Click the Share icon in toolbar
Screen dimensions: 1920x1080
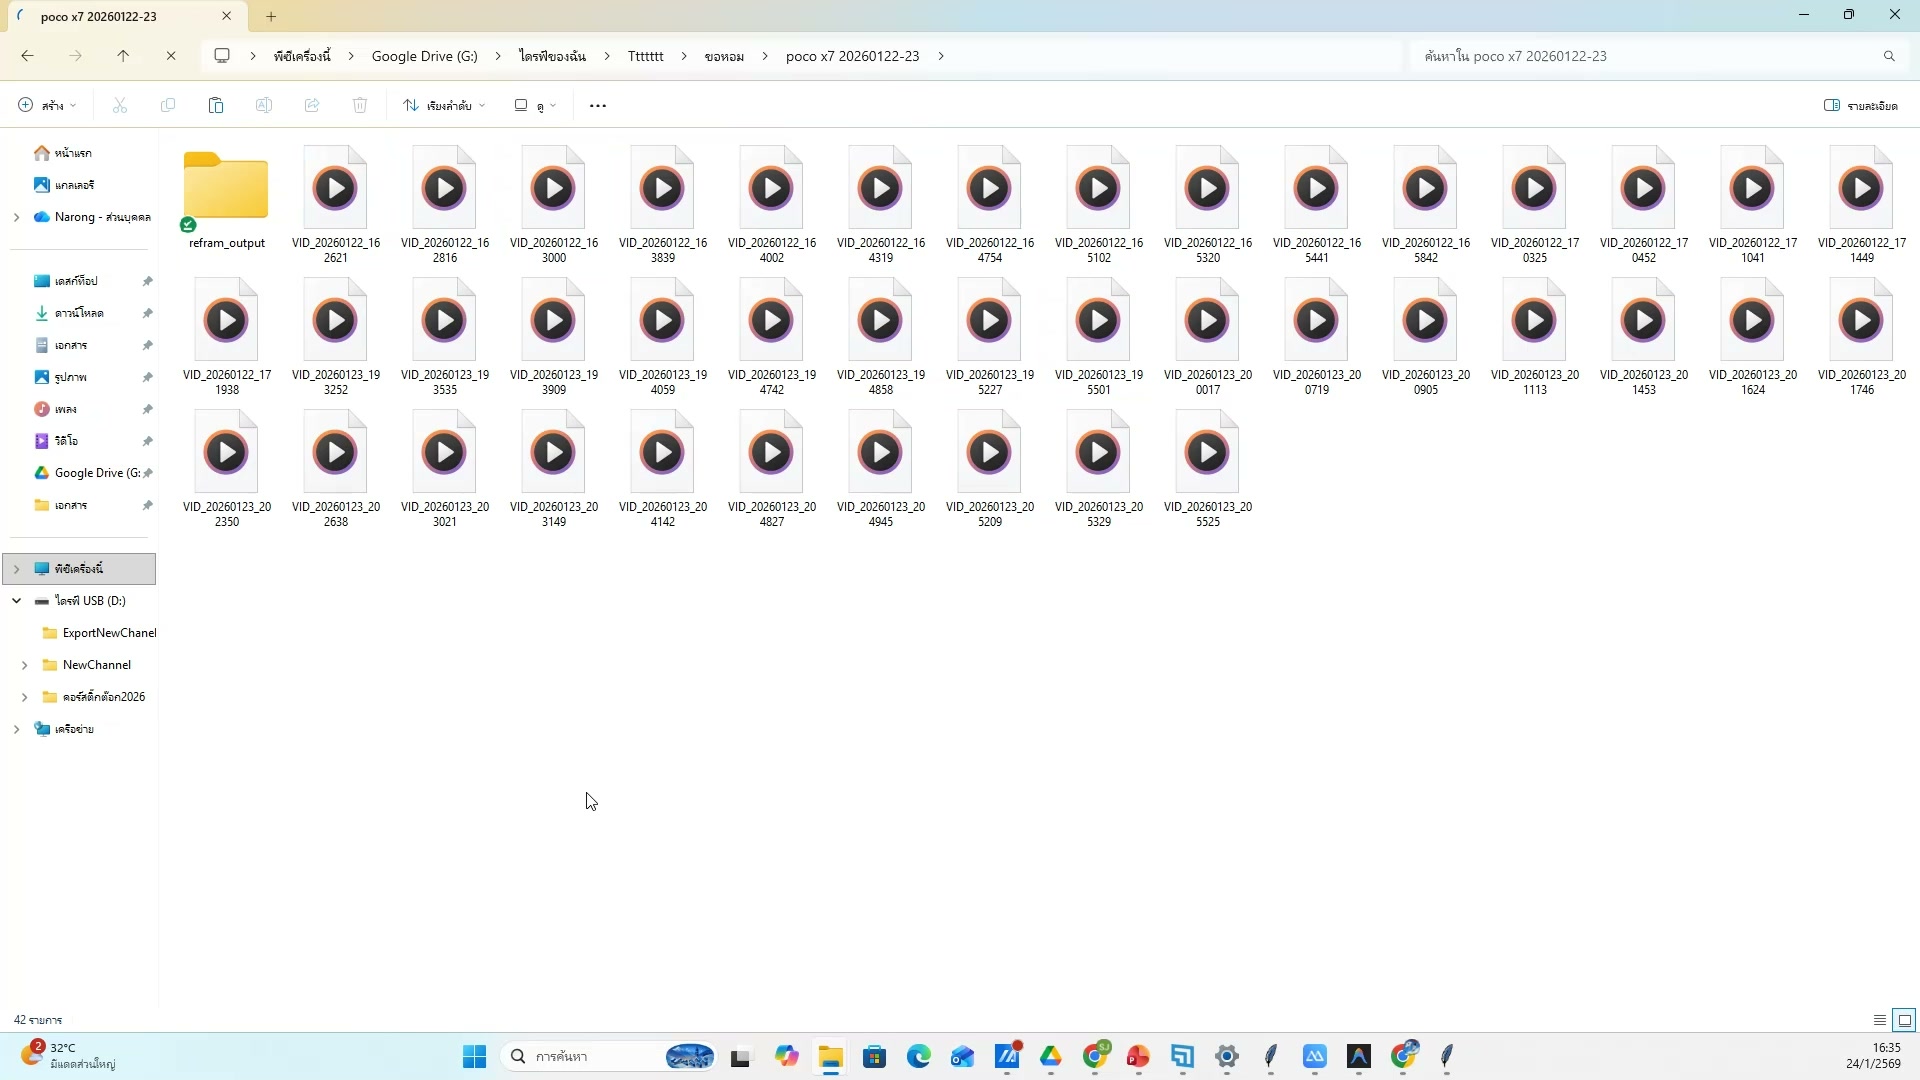click(312, 105)
